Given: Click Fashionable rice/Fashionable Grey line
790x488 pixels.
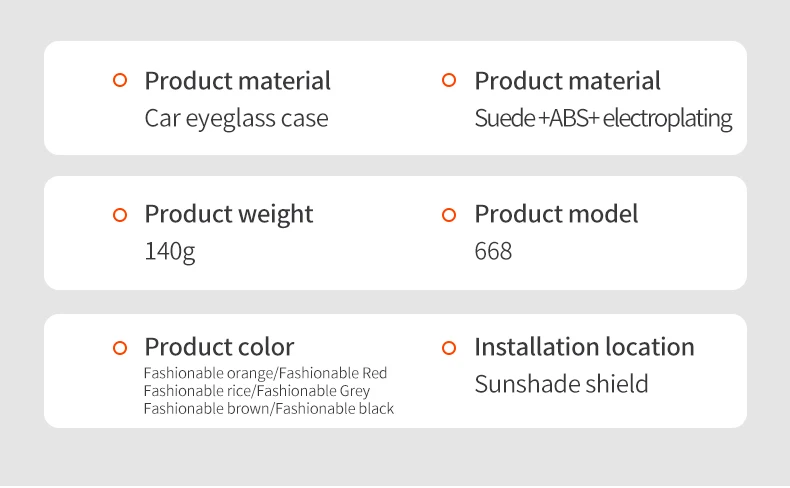Looking at the screenshot, I should coord(257,391).
